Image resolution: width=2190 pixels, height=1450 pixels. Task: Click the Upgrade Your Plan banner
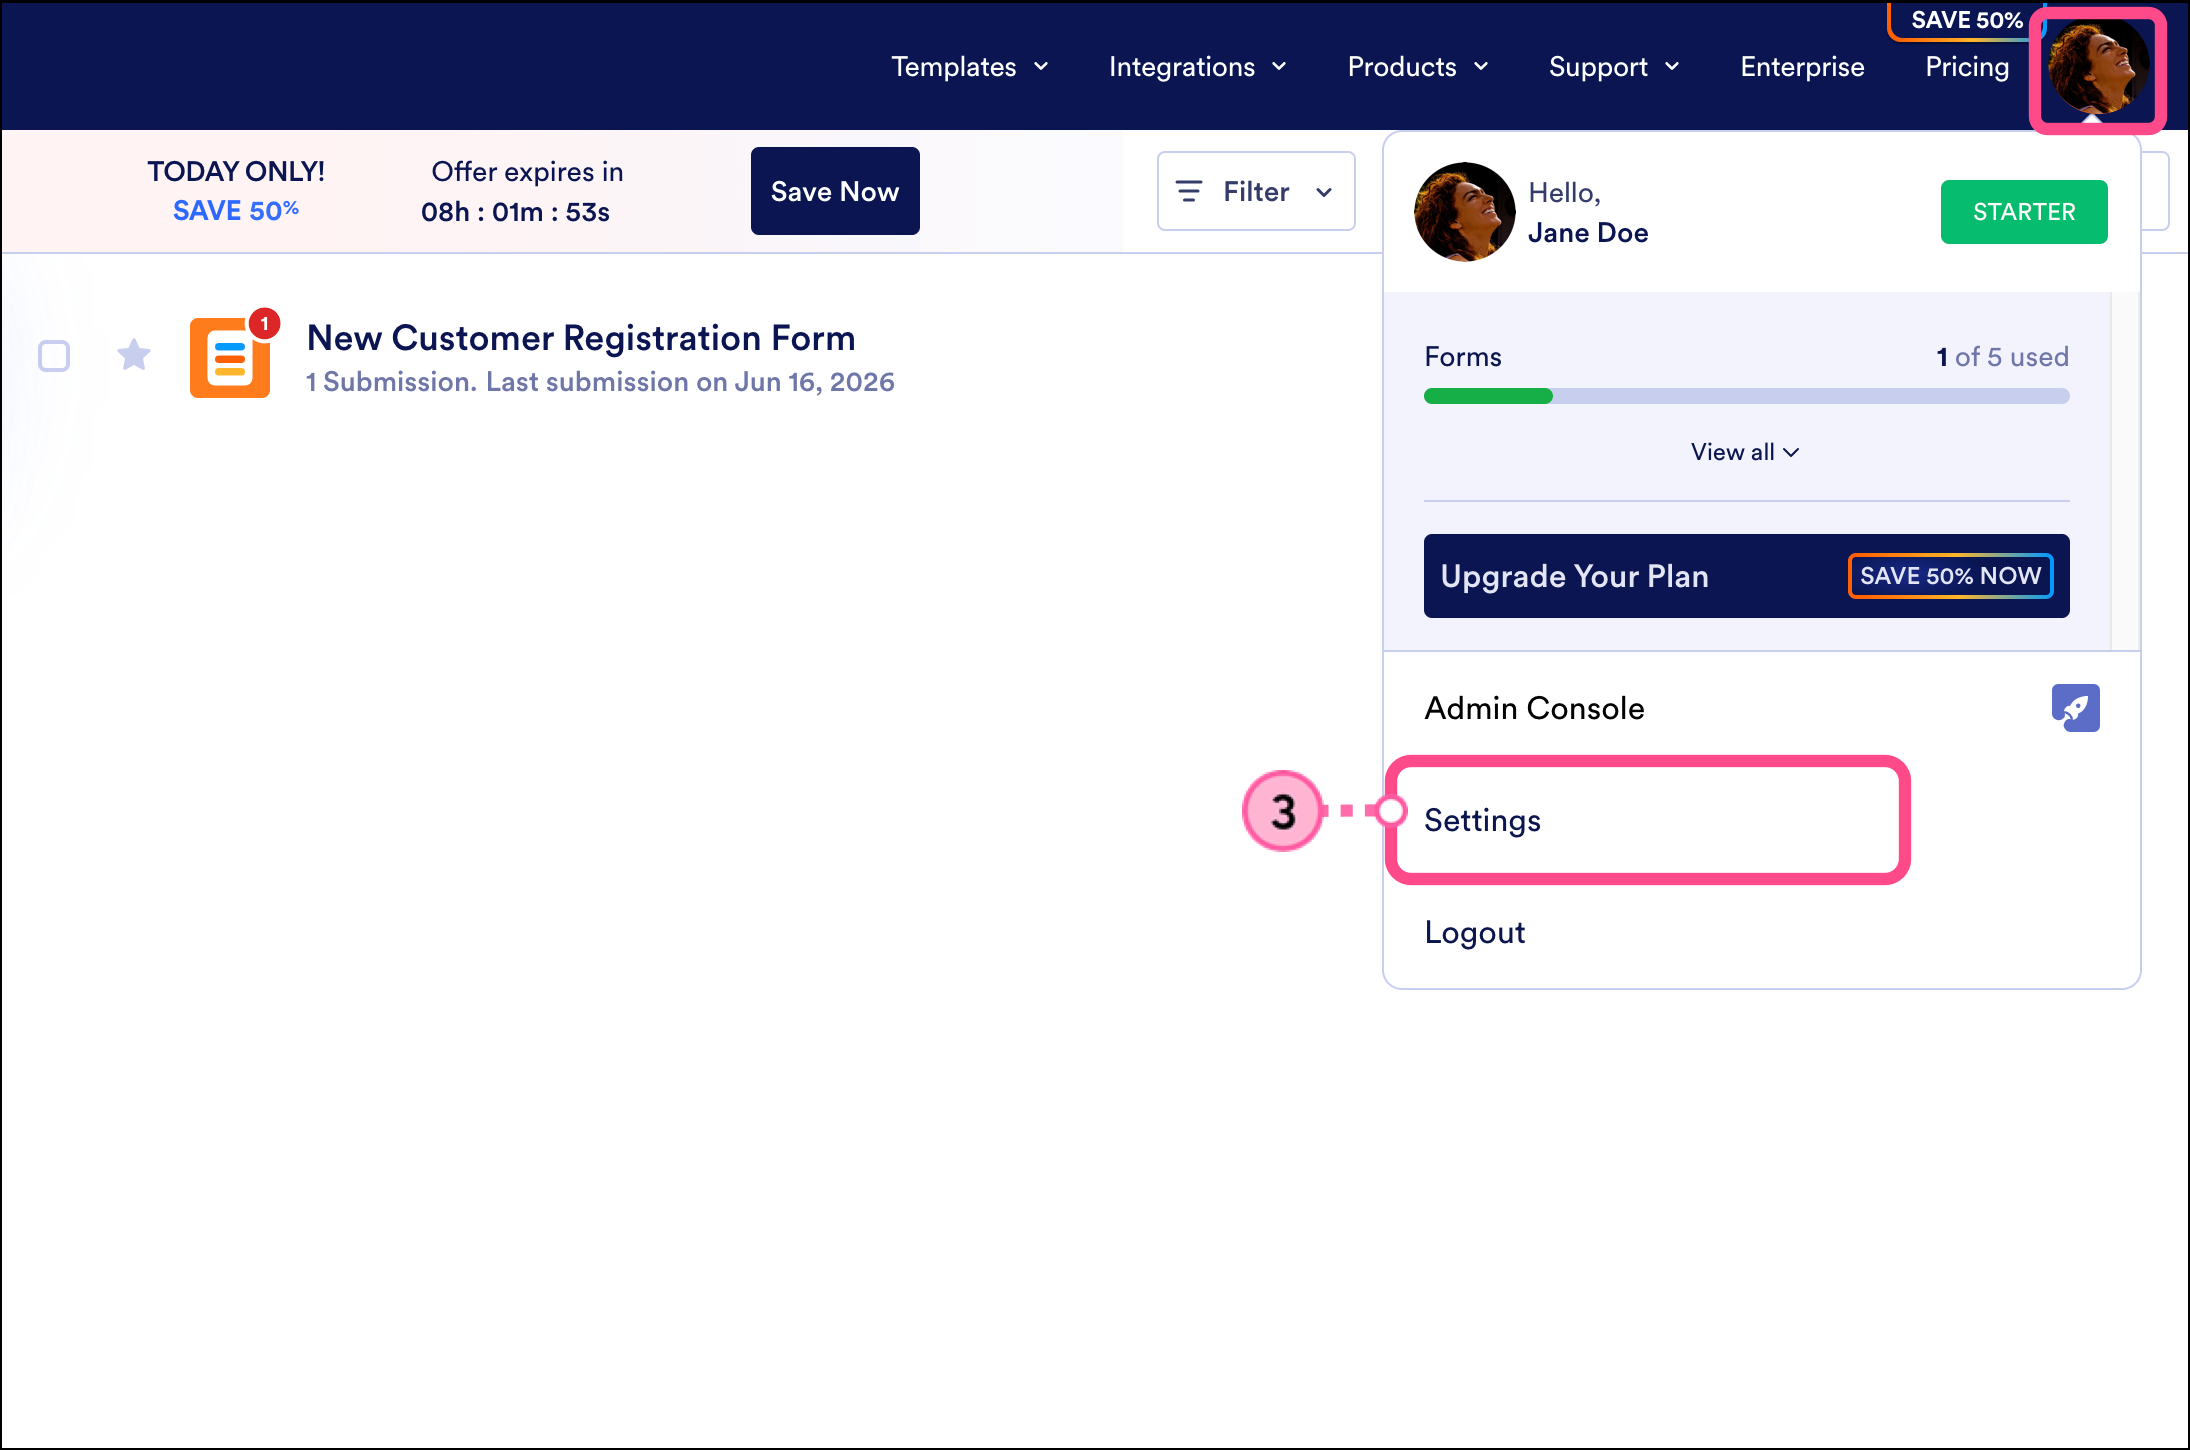click(x=1746, y=576)
